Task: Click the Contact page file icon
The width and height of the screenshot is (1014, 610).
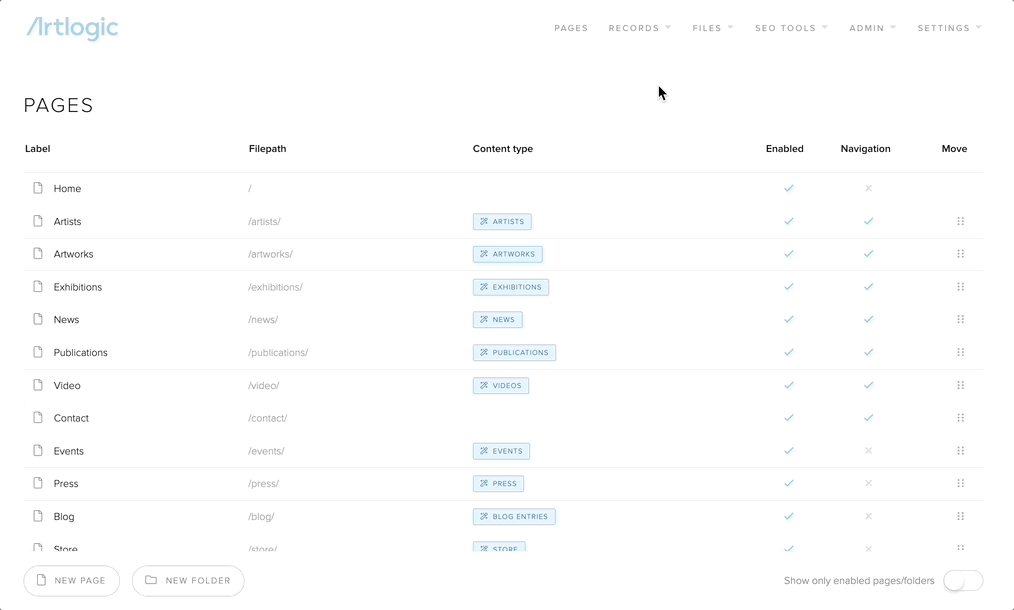Action: click(38, 417)
